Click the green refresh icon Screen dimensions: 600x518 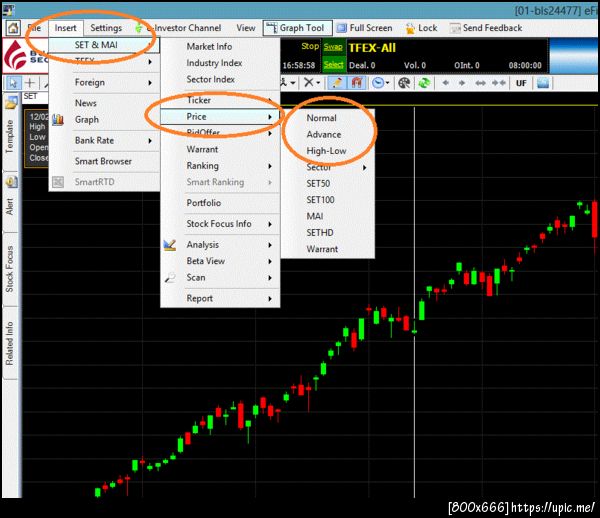424,83
